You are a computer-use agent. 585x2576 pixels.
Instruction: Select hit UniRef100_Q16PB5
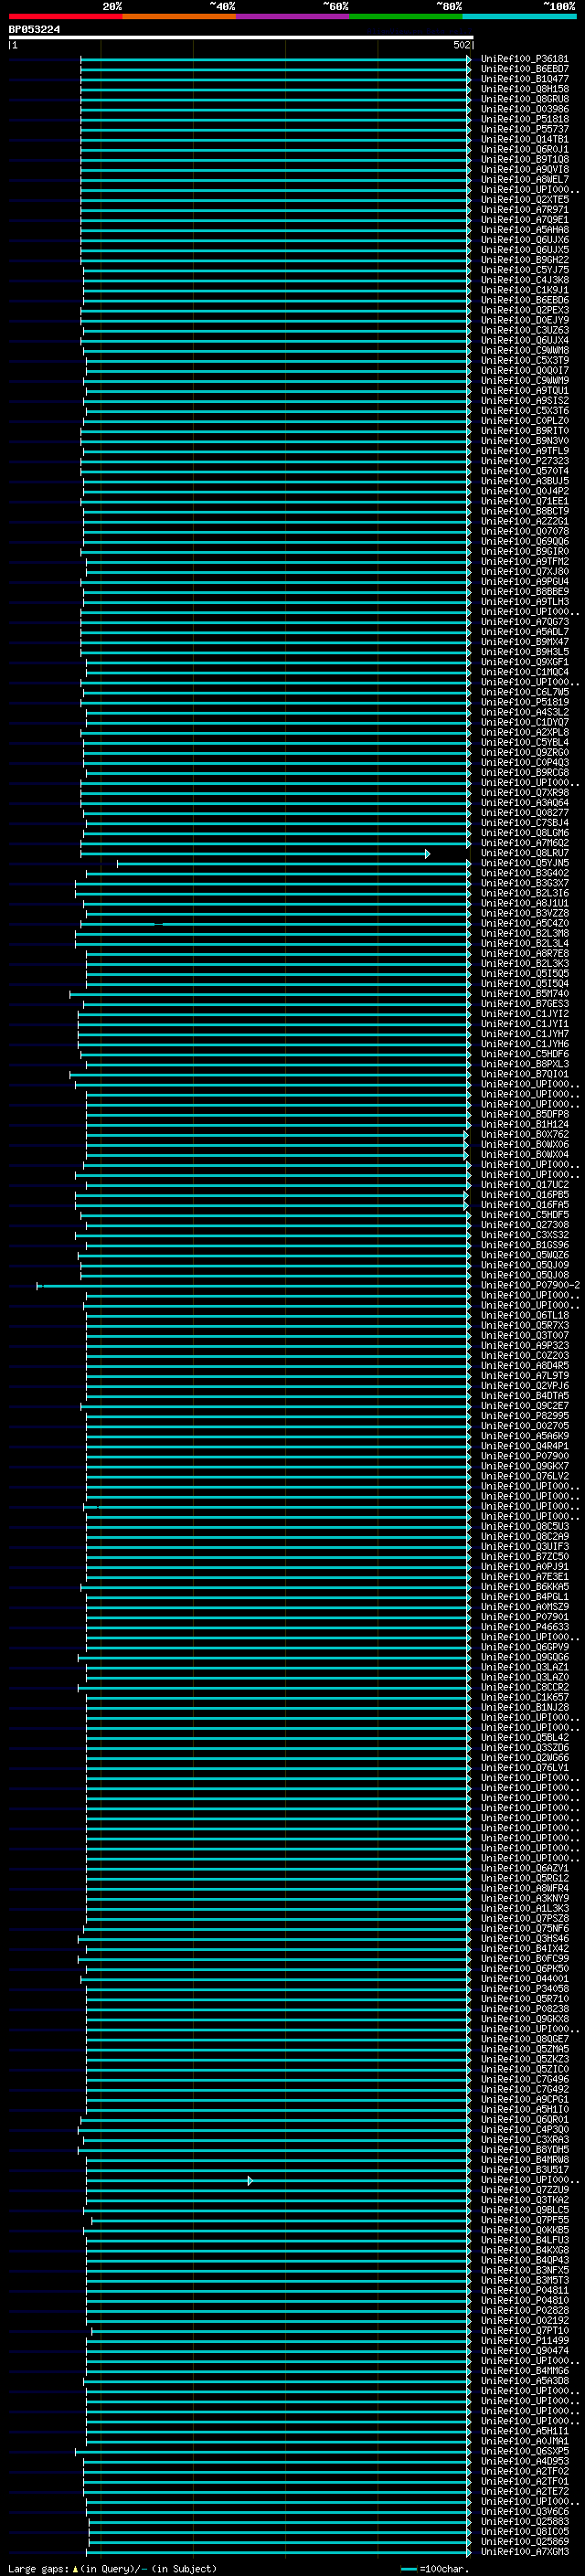(x=524, y=1194)
